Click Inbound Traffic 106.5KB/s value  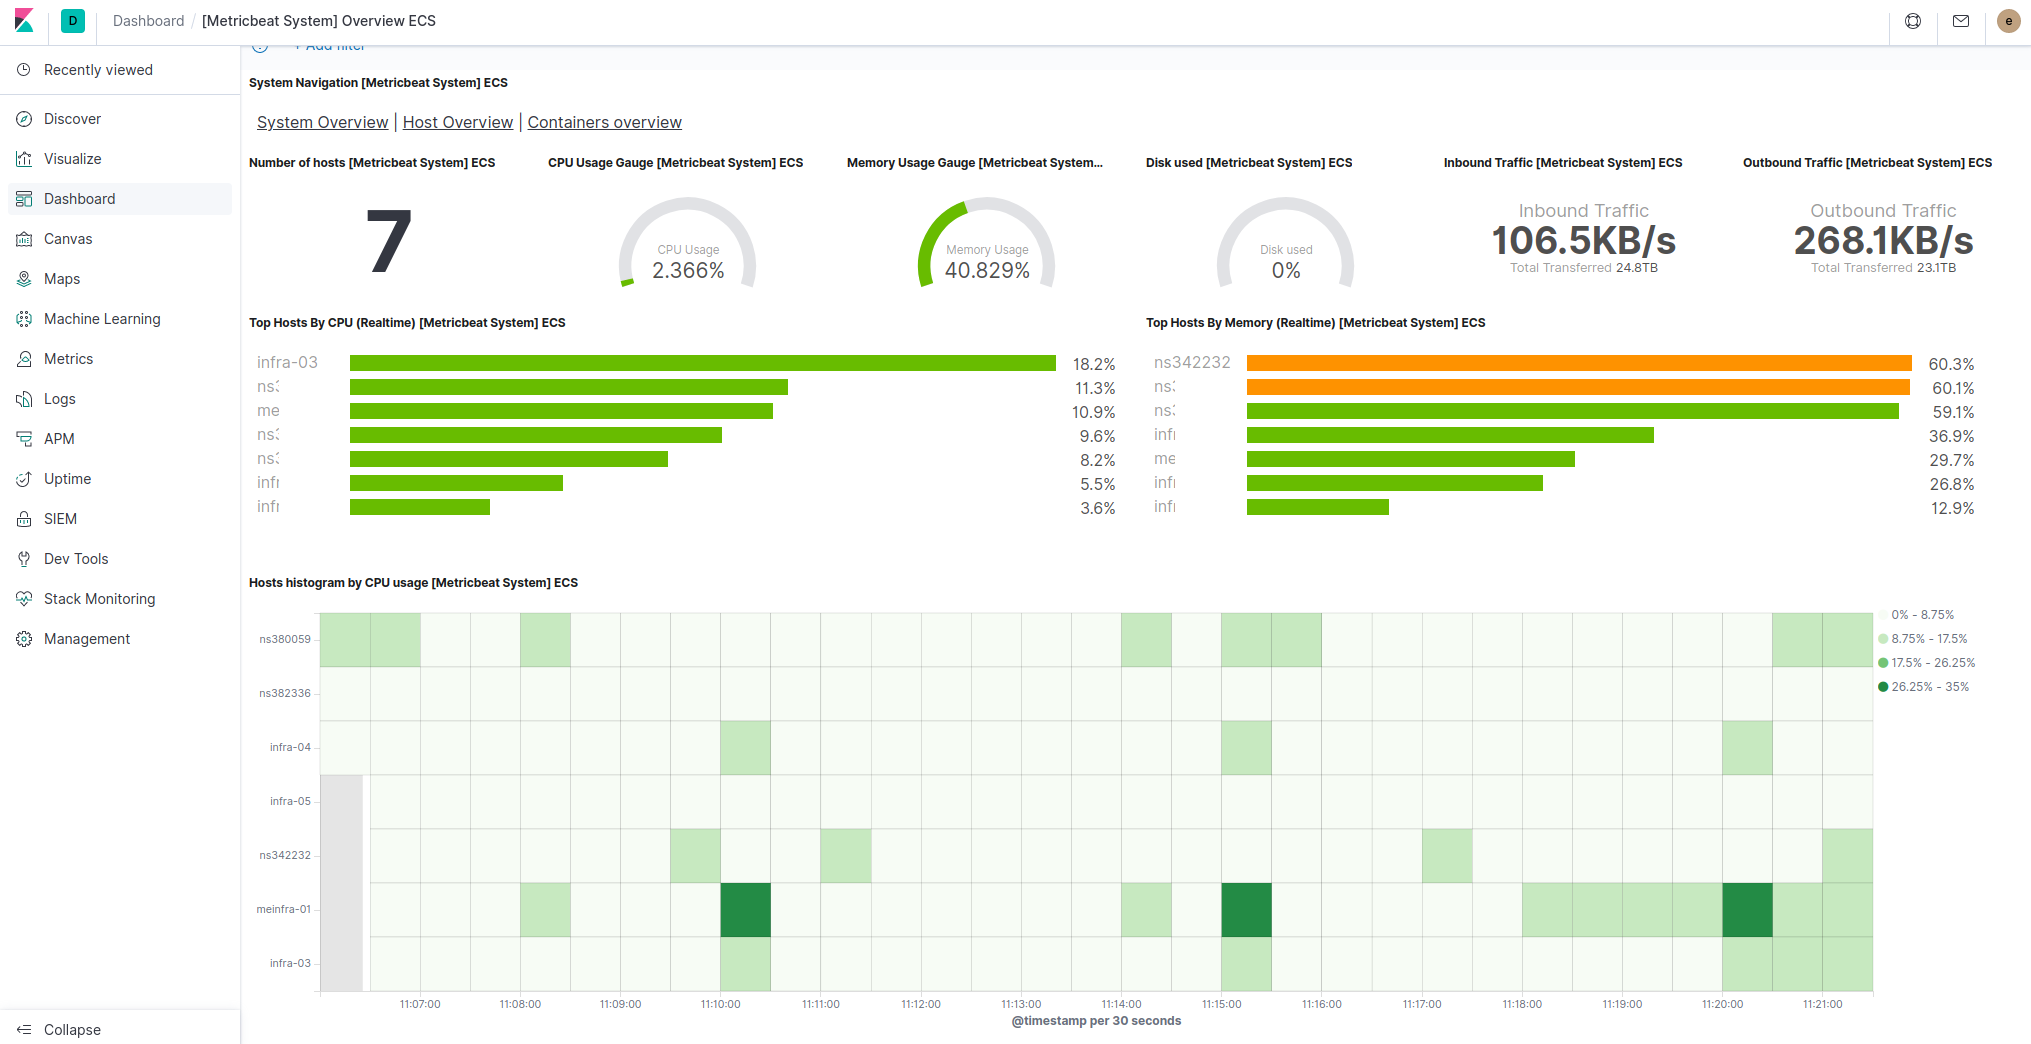pyautogui.click(x=1584, y=241)
